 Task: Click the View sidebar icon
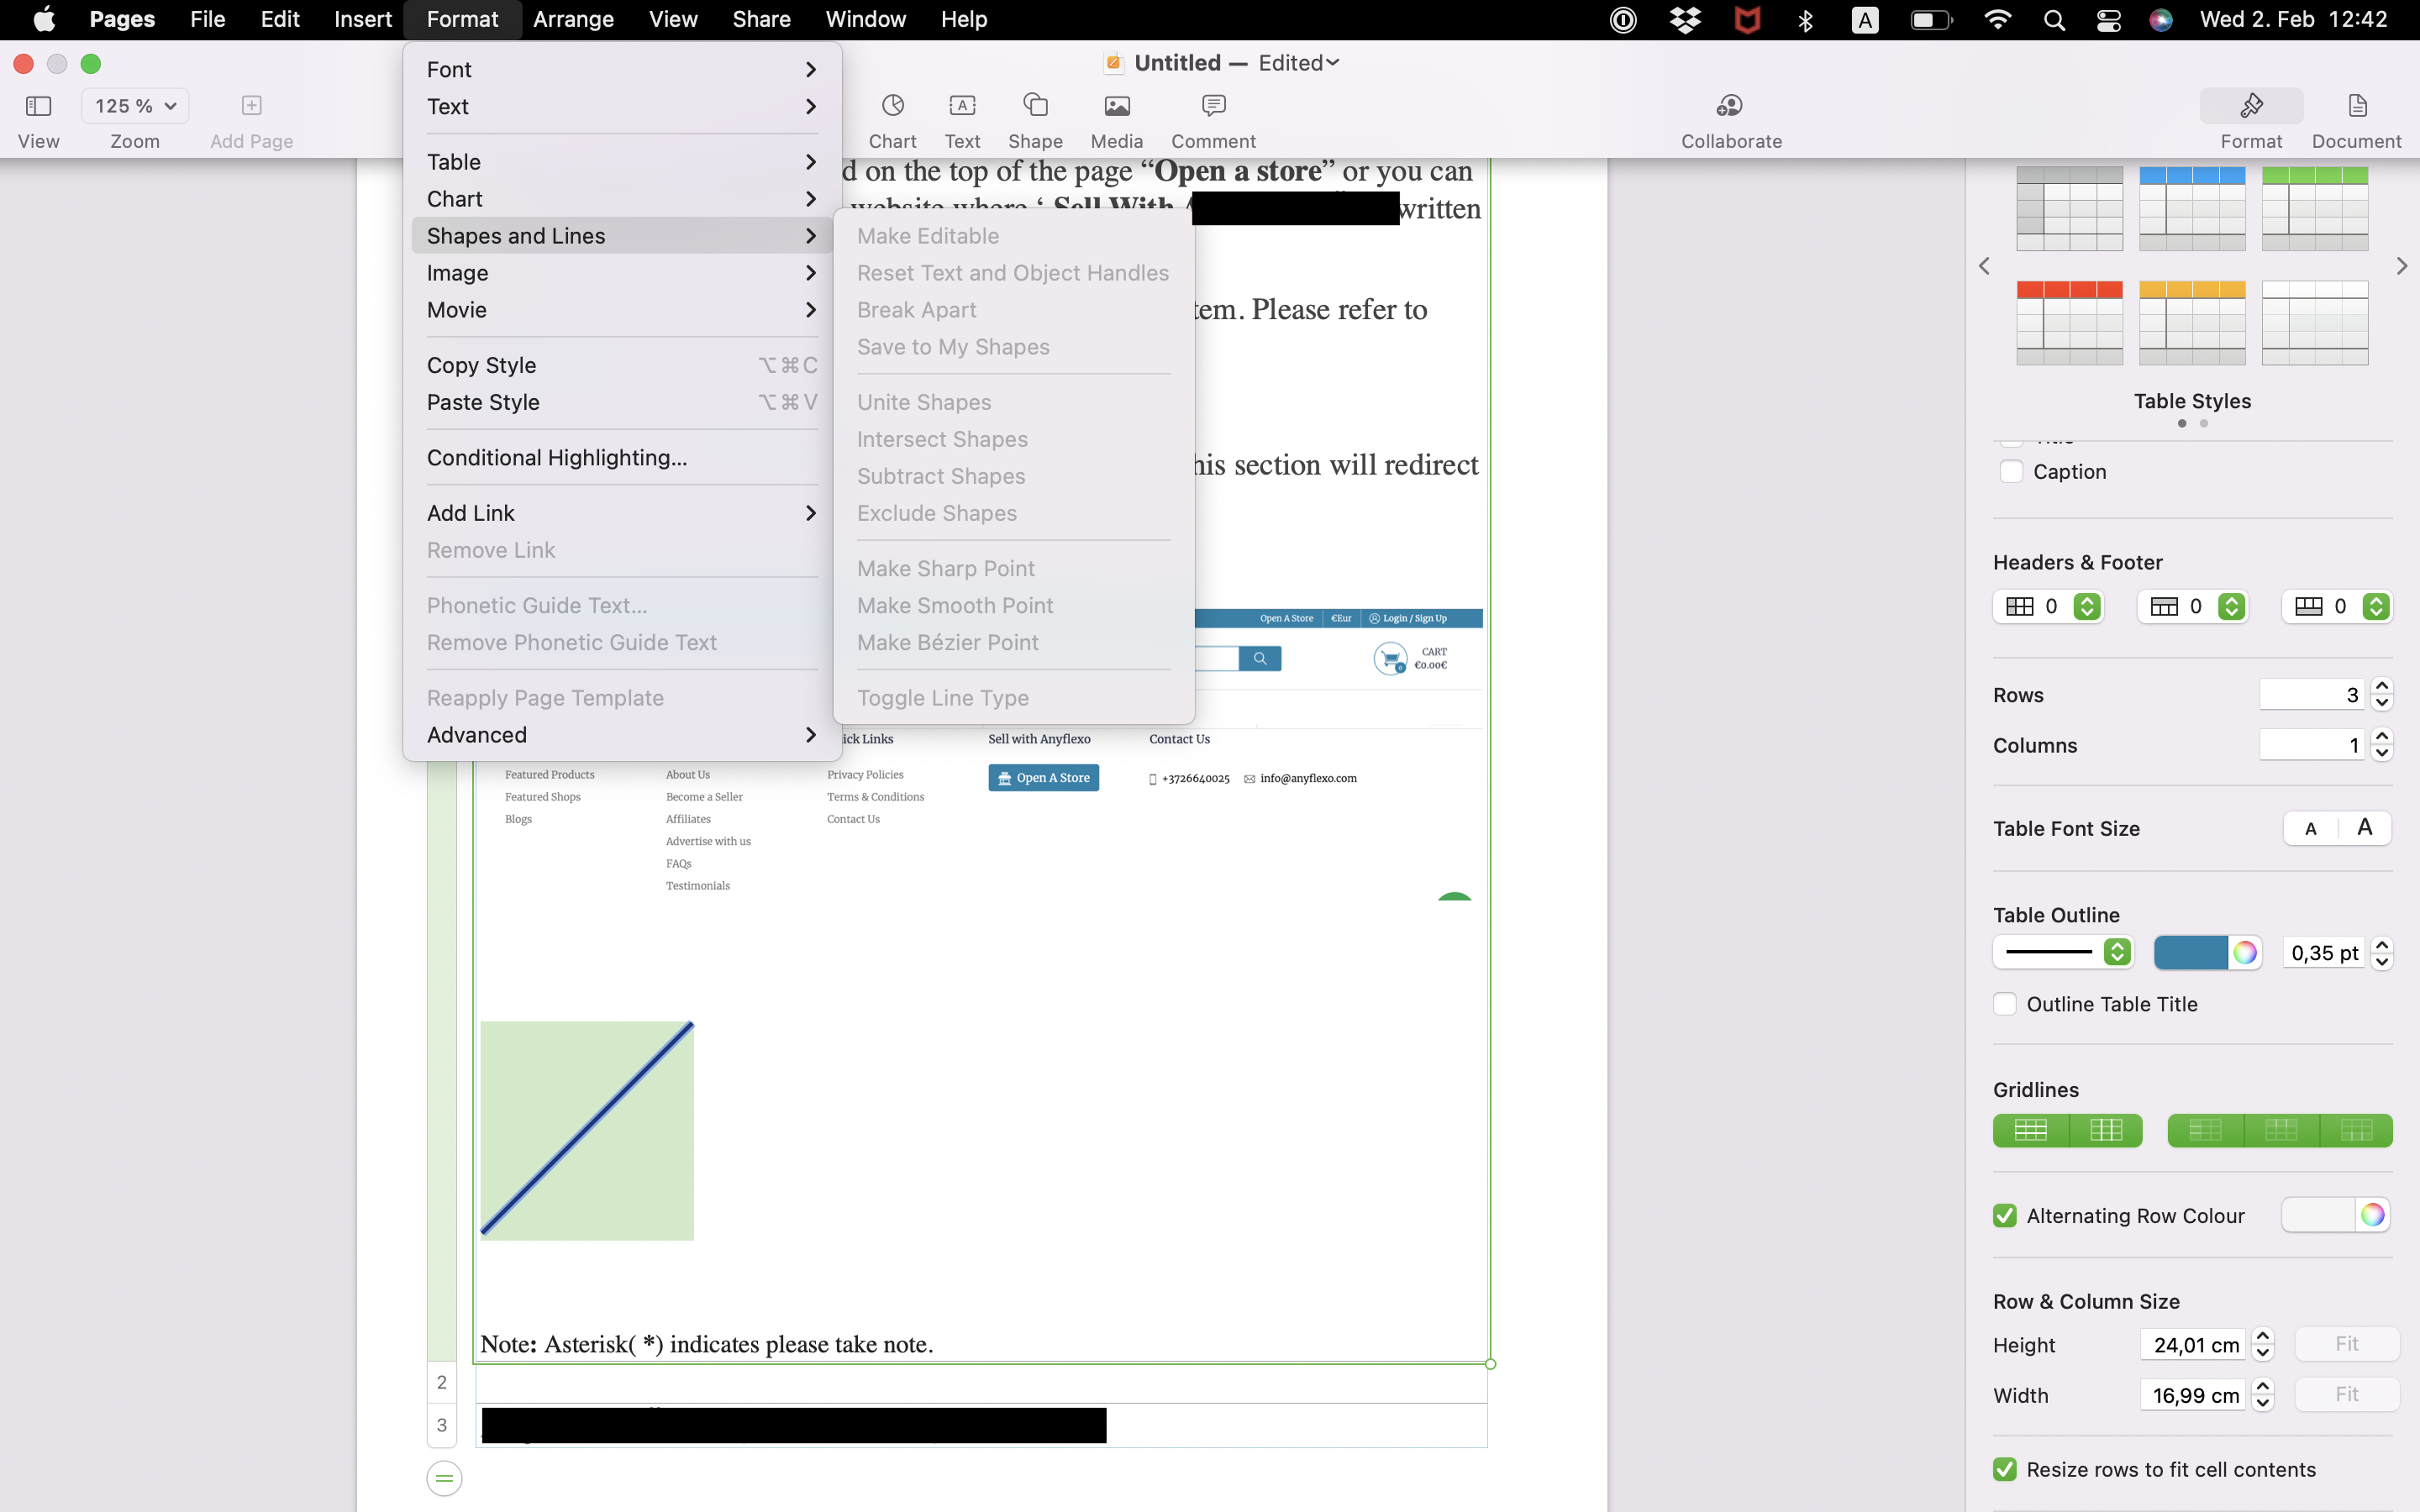38,106
